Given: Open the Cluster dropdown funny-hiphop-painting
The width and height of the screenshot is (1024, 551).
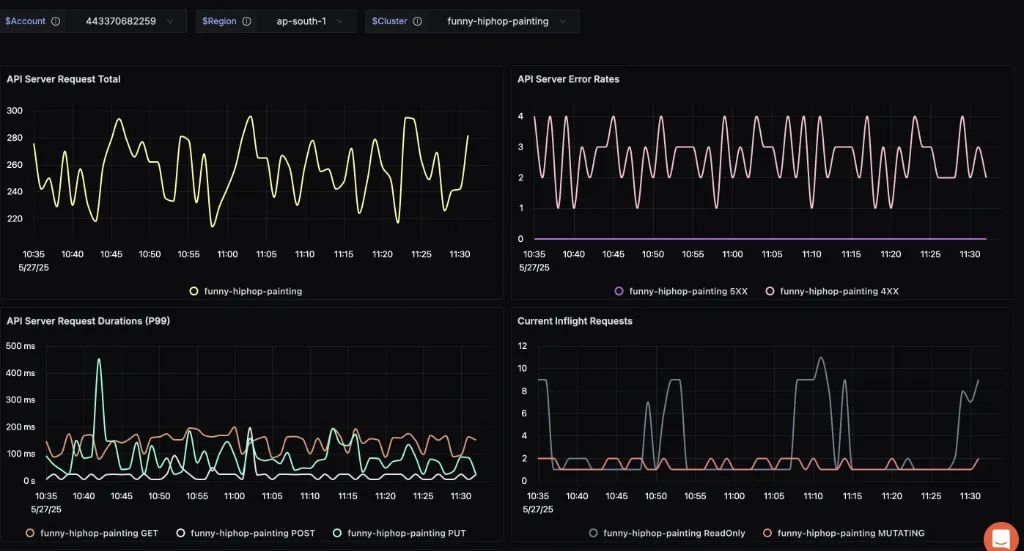Looking at the screenshot, I should [504, 21].
